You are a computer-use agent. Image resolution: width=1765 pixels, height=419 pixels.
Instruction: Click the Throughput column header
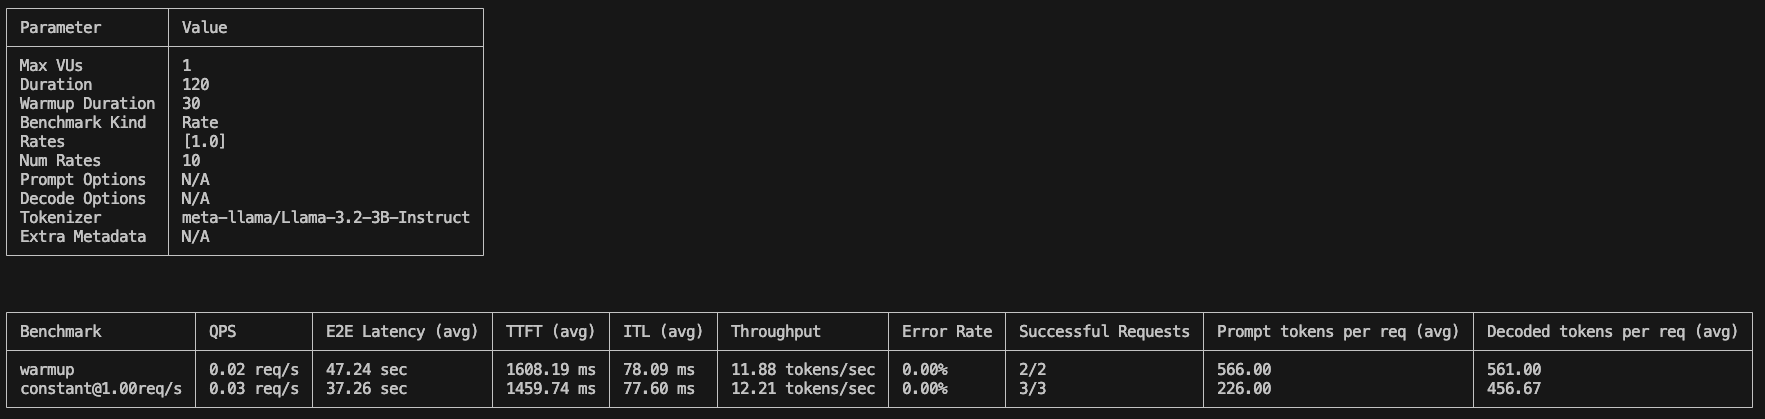click(x=775, y=332)
